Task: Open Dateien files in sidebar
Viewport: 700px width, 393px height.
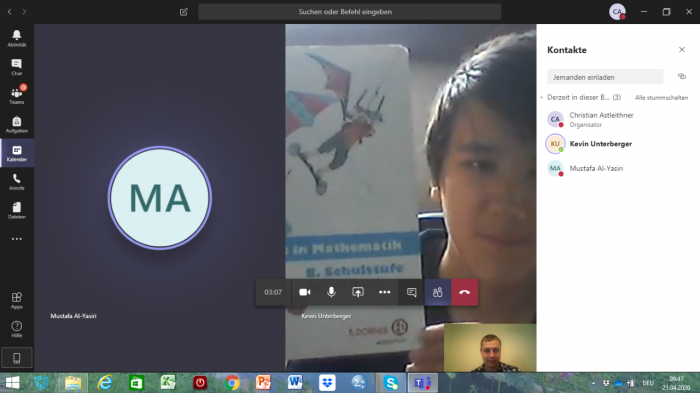Action: (17, 210)
